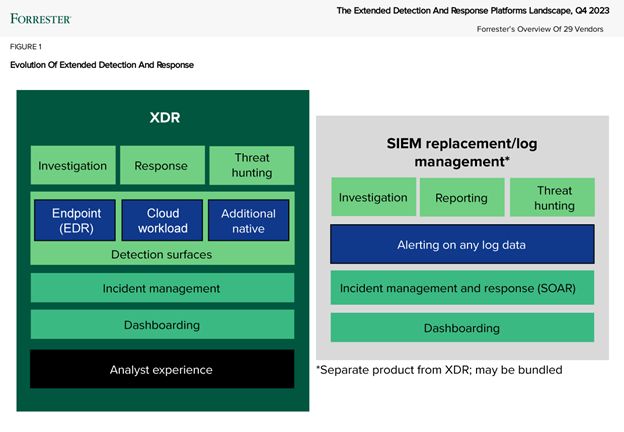Select the Alerting on any log data bar
The width and height of the screenshot is (624, 432).
tap(462, 243)
